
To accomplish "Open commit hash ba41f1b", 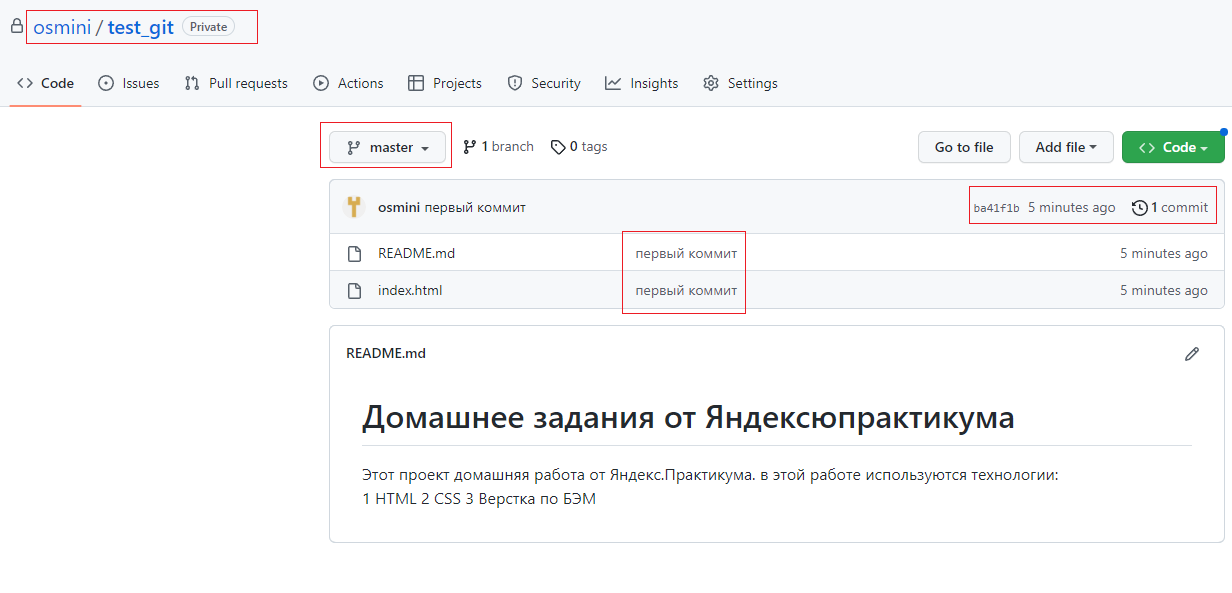I will point(996,208).
